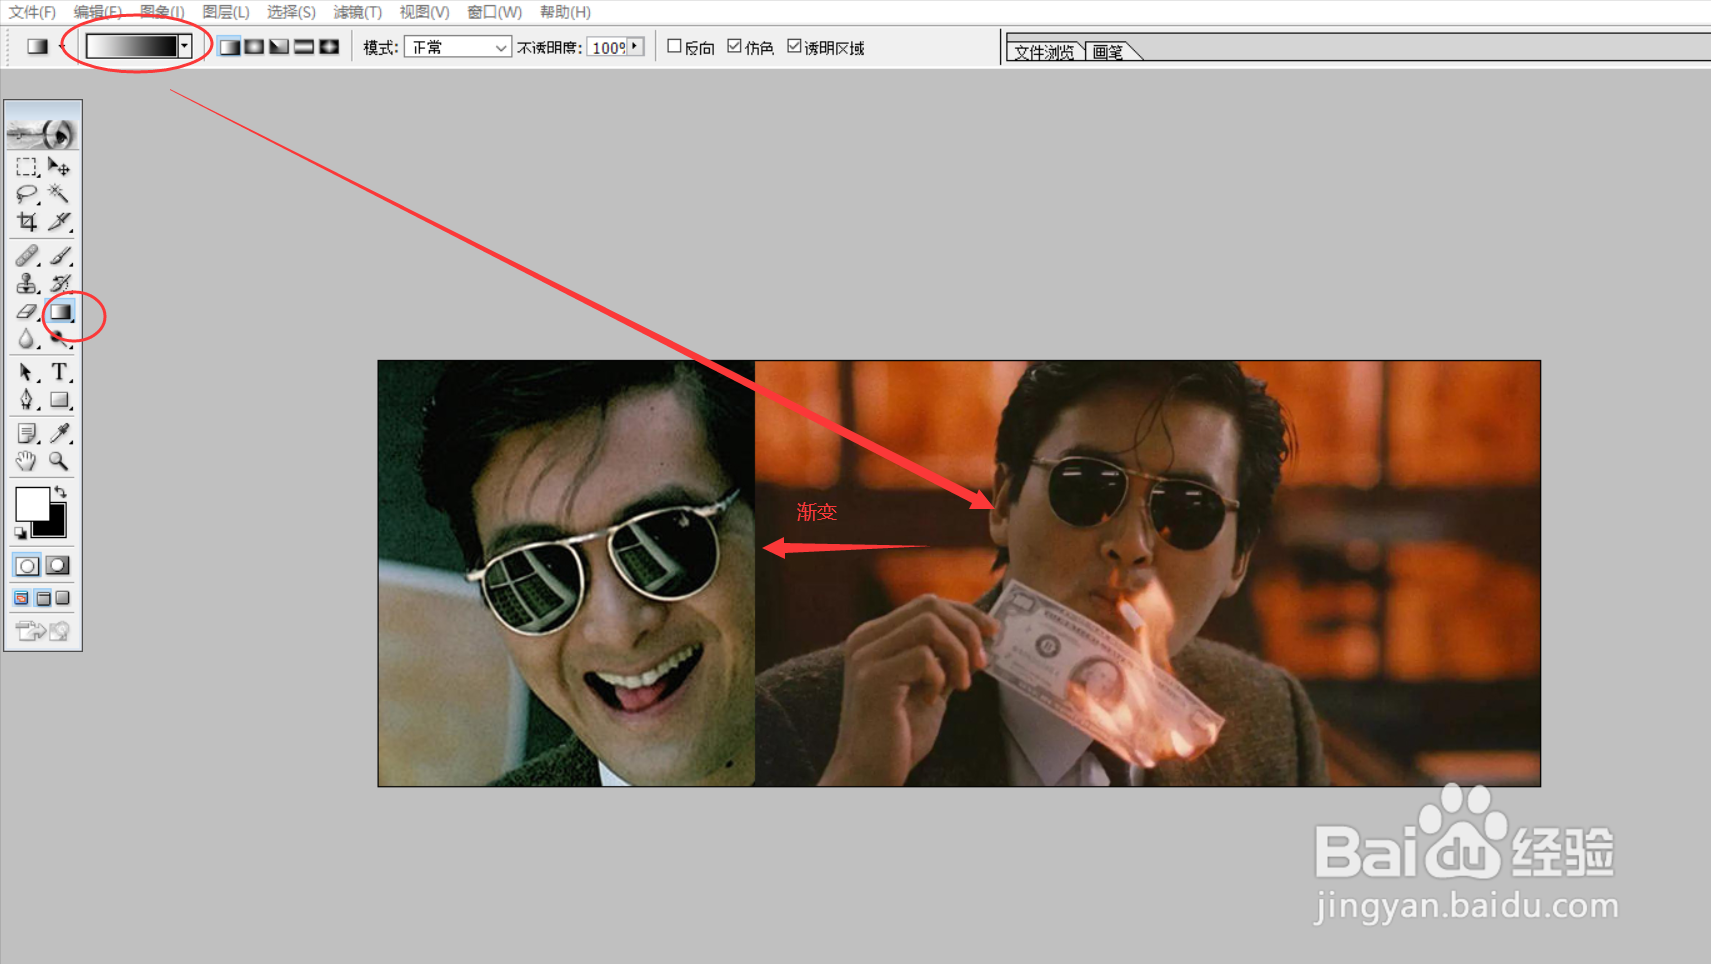Screen dimensions: 1711x964
Task: Click the black background color swatch
Action: pyautogui.click(x=54, y=526)
